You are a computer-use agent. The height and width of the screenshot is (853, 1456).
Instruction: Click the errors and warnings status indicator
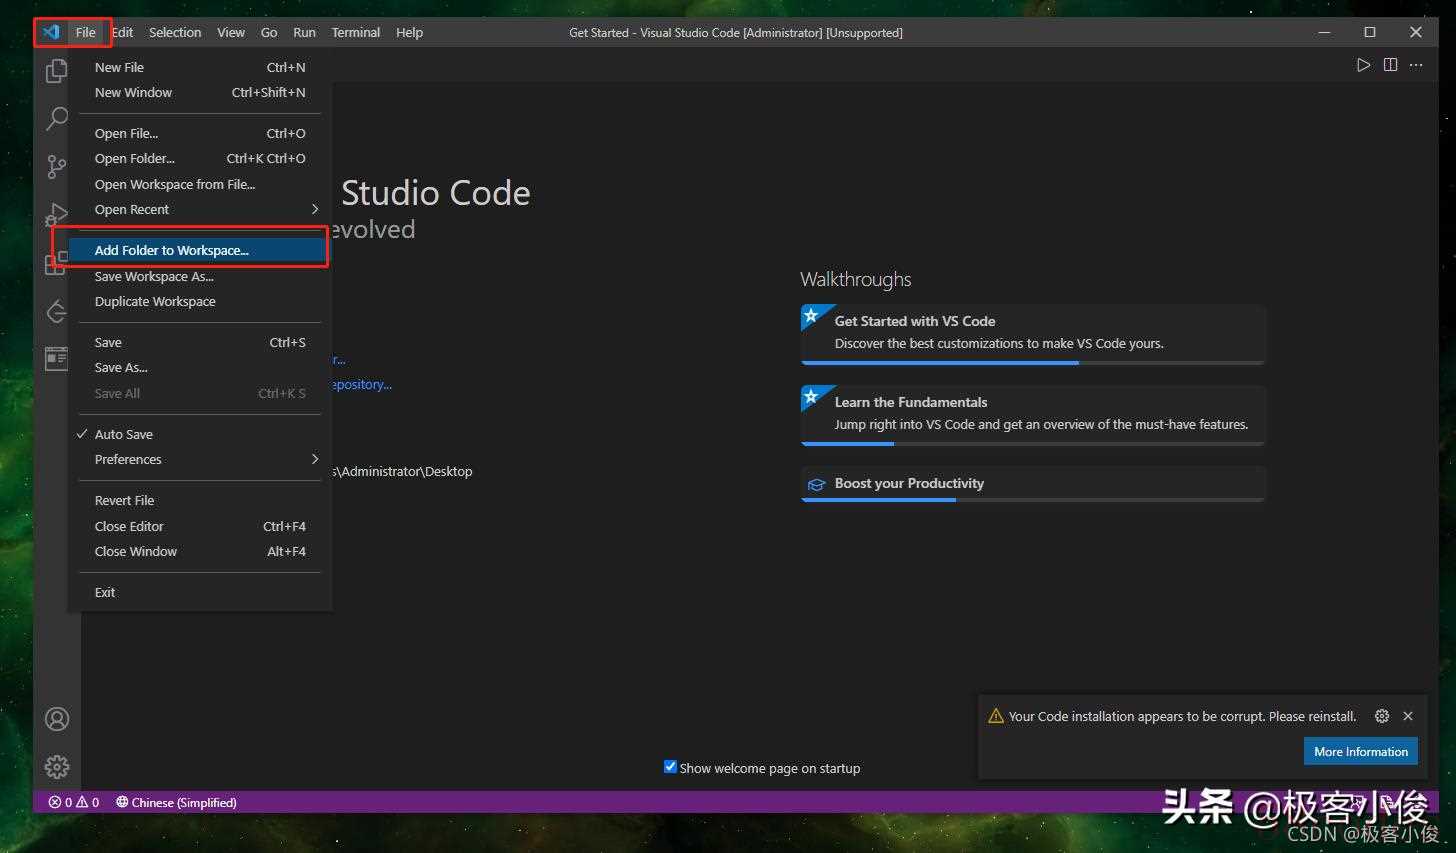[74, 802]
